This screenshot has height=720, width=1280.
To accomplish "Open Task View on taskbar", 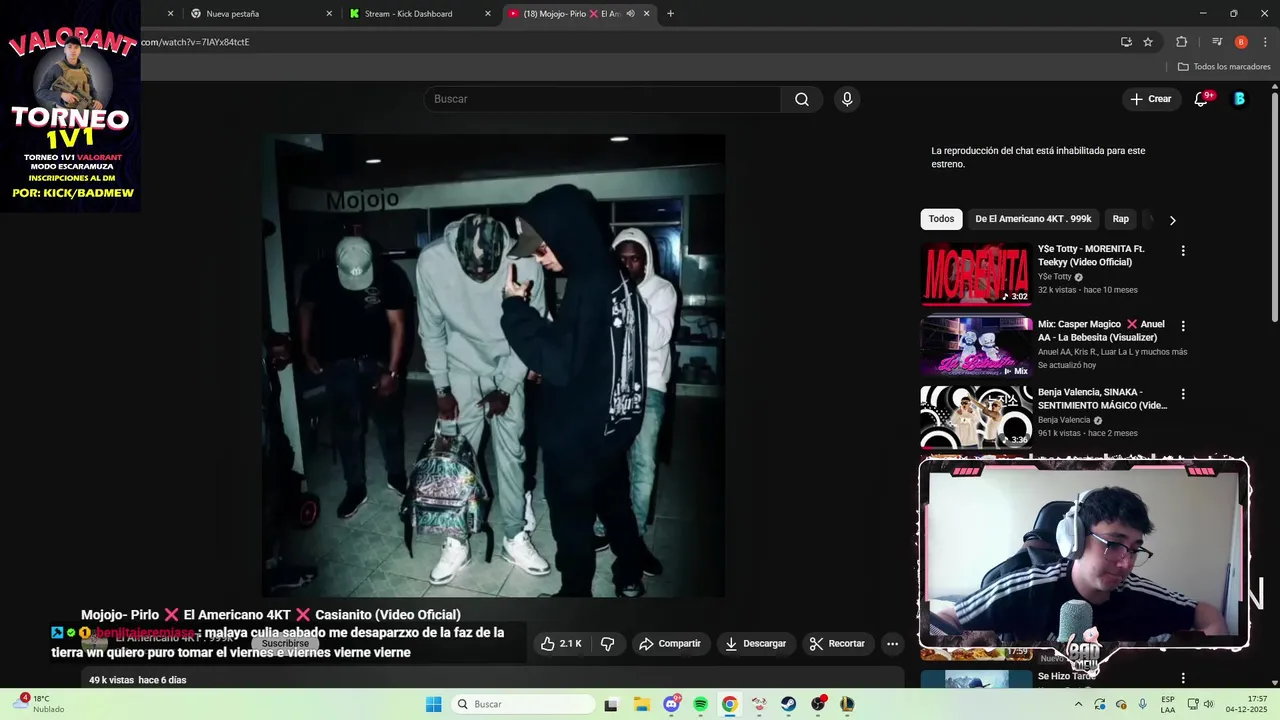I will coord(611,704).
